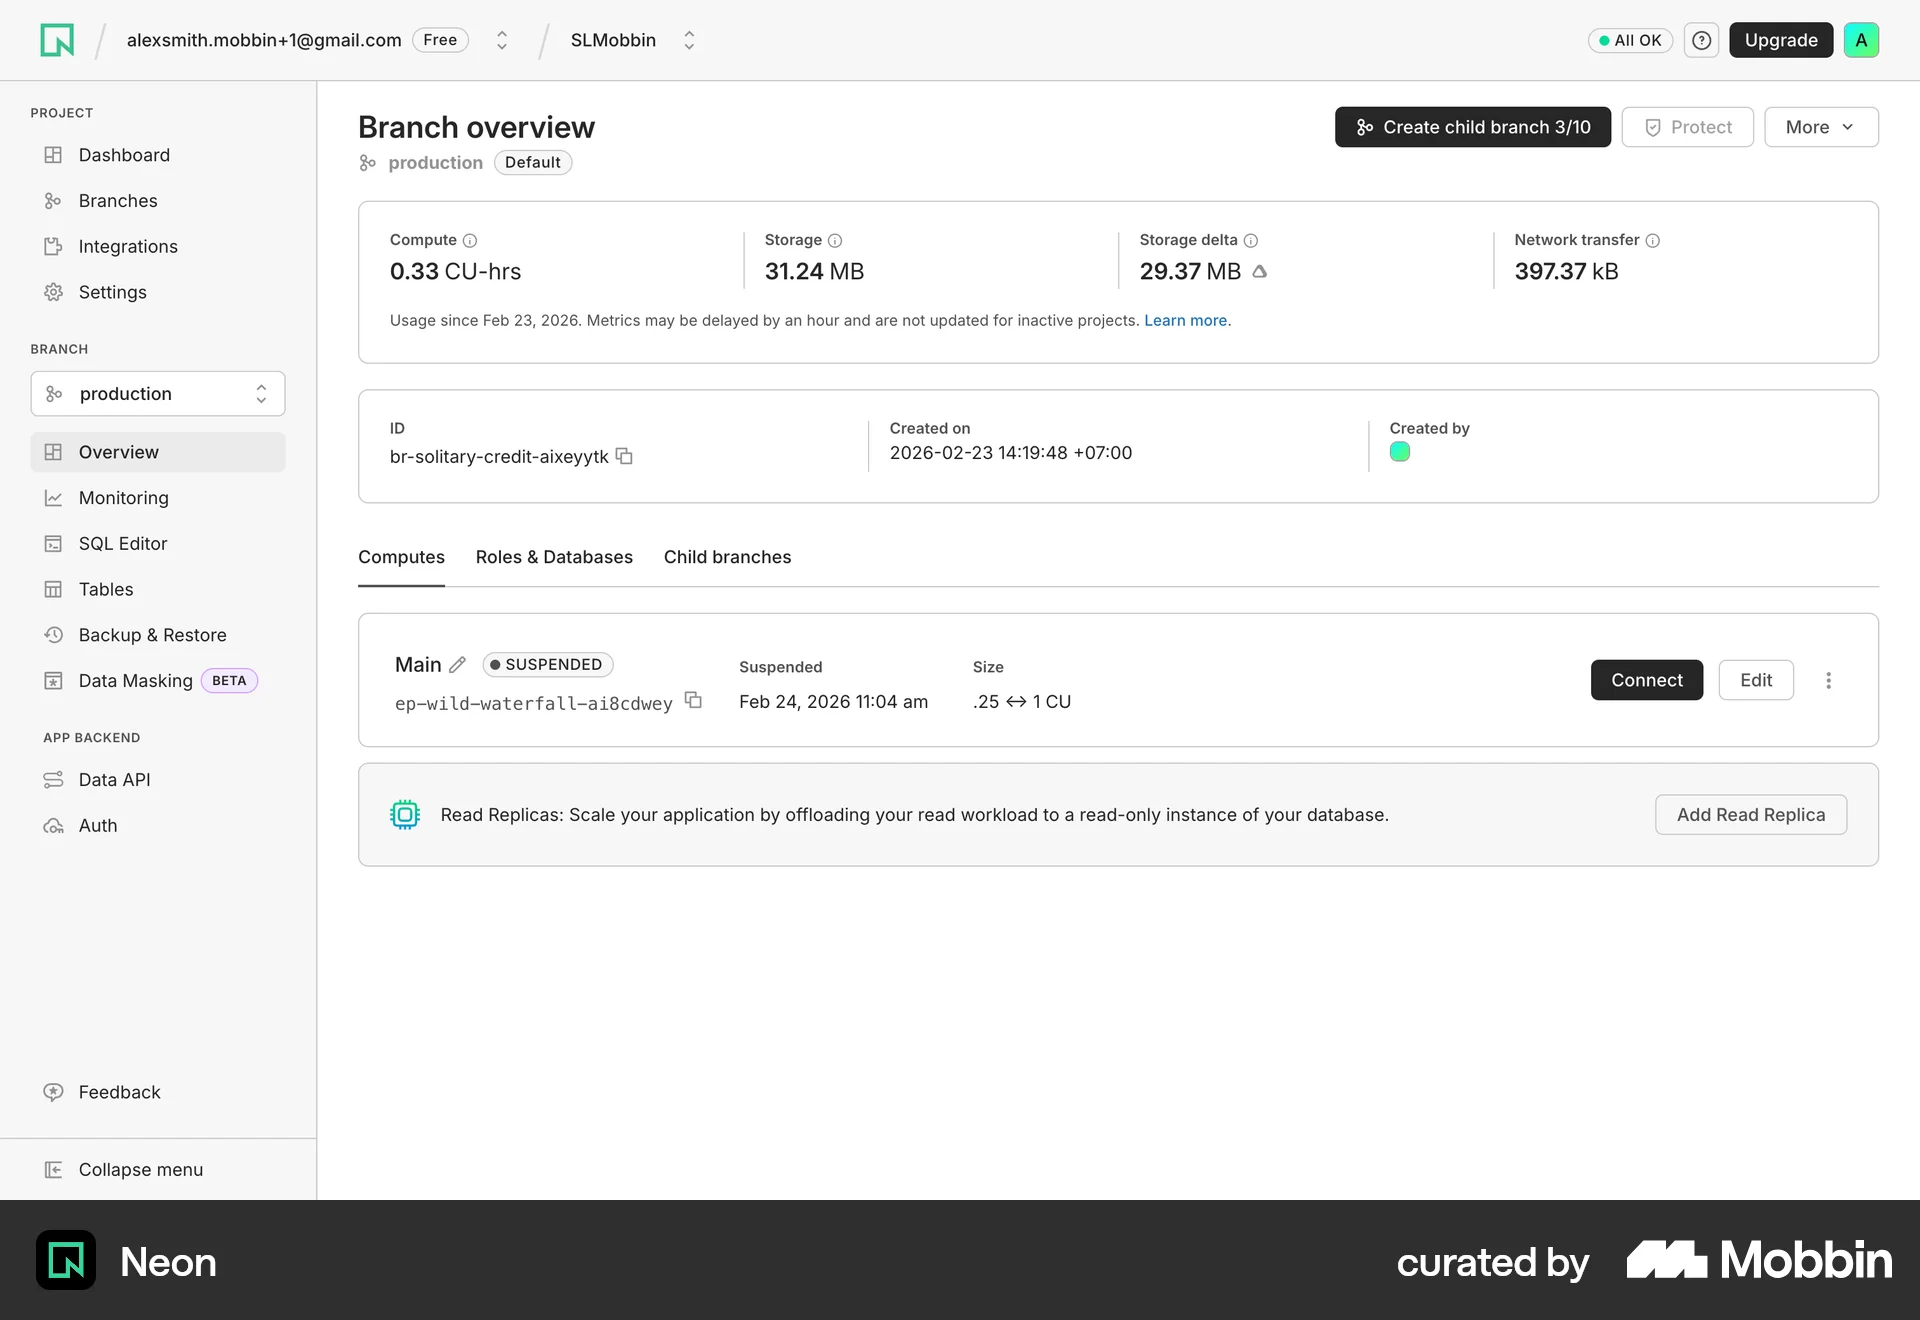Open Data API page
The width and height of the screenshot is (1920, 1320).
pos(158,780)
